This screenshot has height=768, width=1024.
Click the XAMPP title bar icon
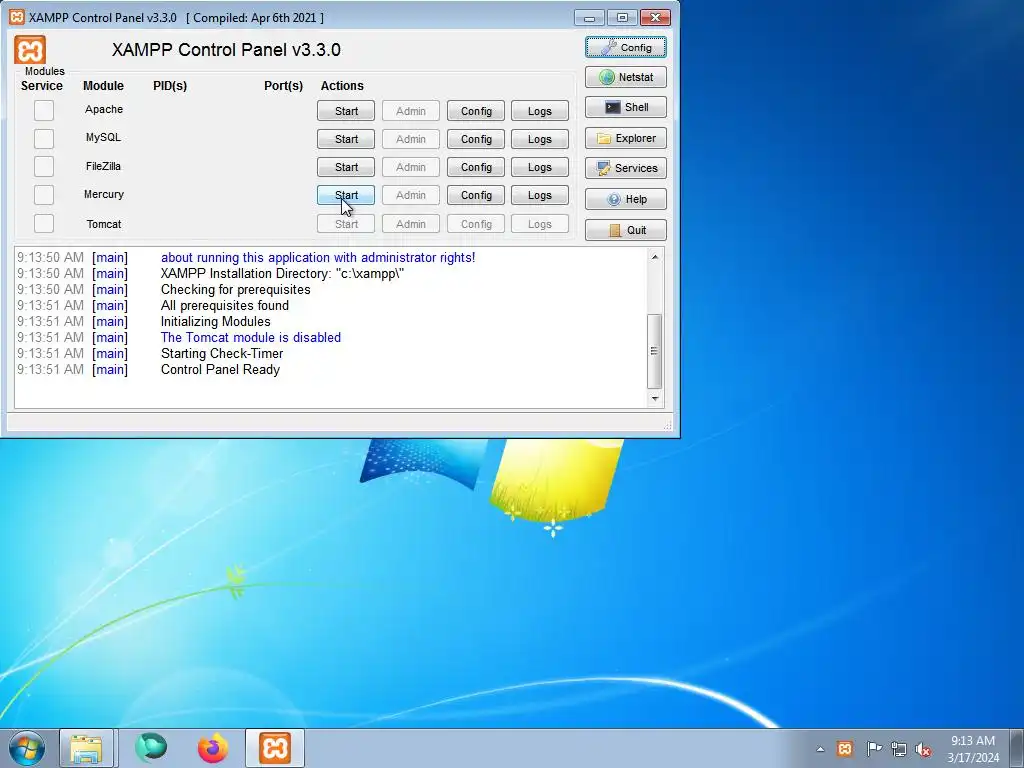point(17,17)
